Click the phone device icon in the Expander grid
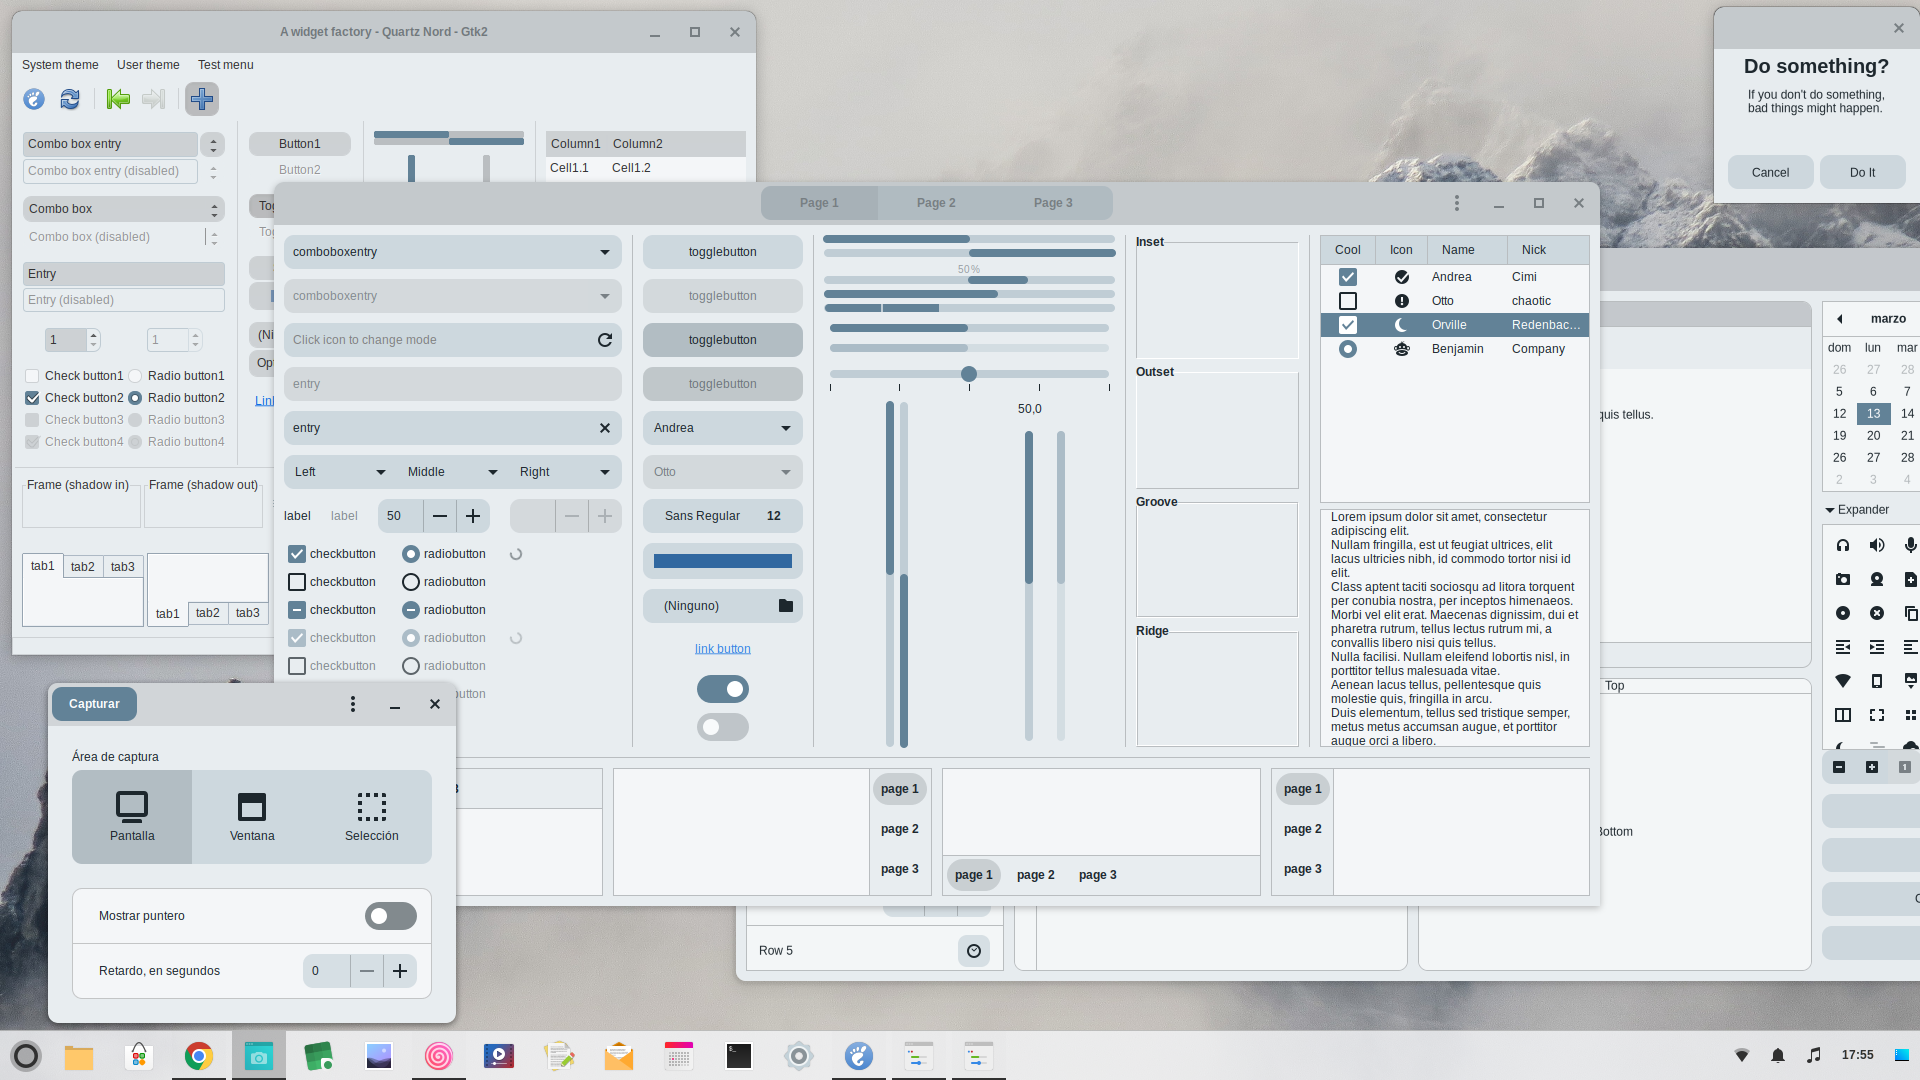 pyautogui.click(x=1877, y=681)
